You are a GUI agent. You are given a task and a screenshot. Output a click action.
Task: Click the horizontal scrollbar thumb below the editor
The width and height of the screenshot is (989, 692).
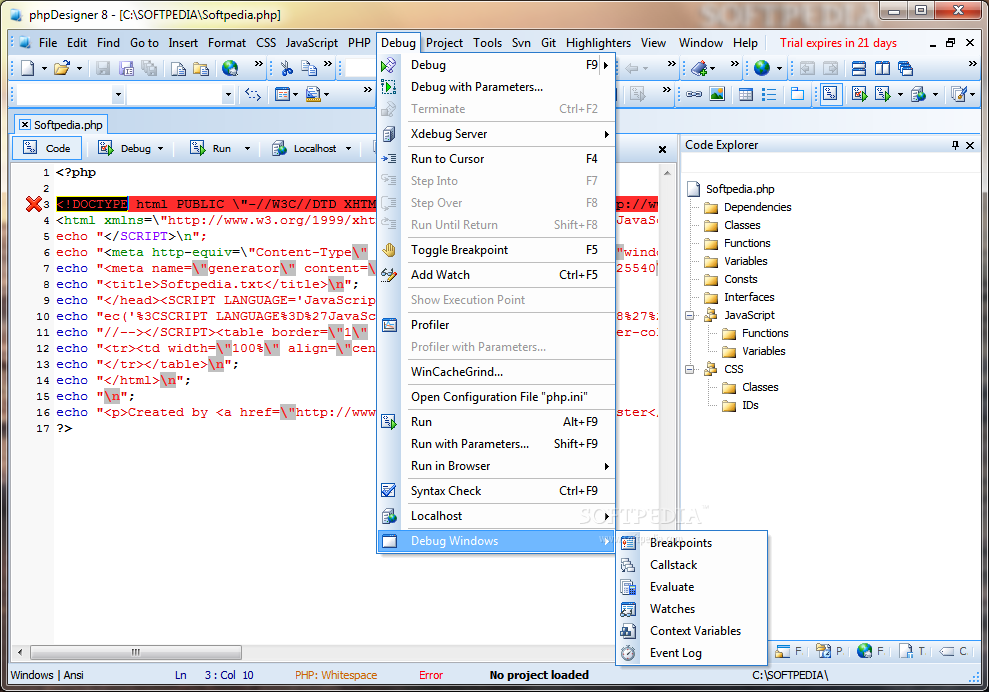[x=136, y=652]
